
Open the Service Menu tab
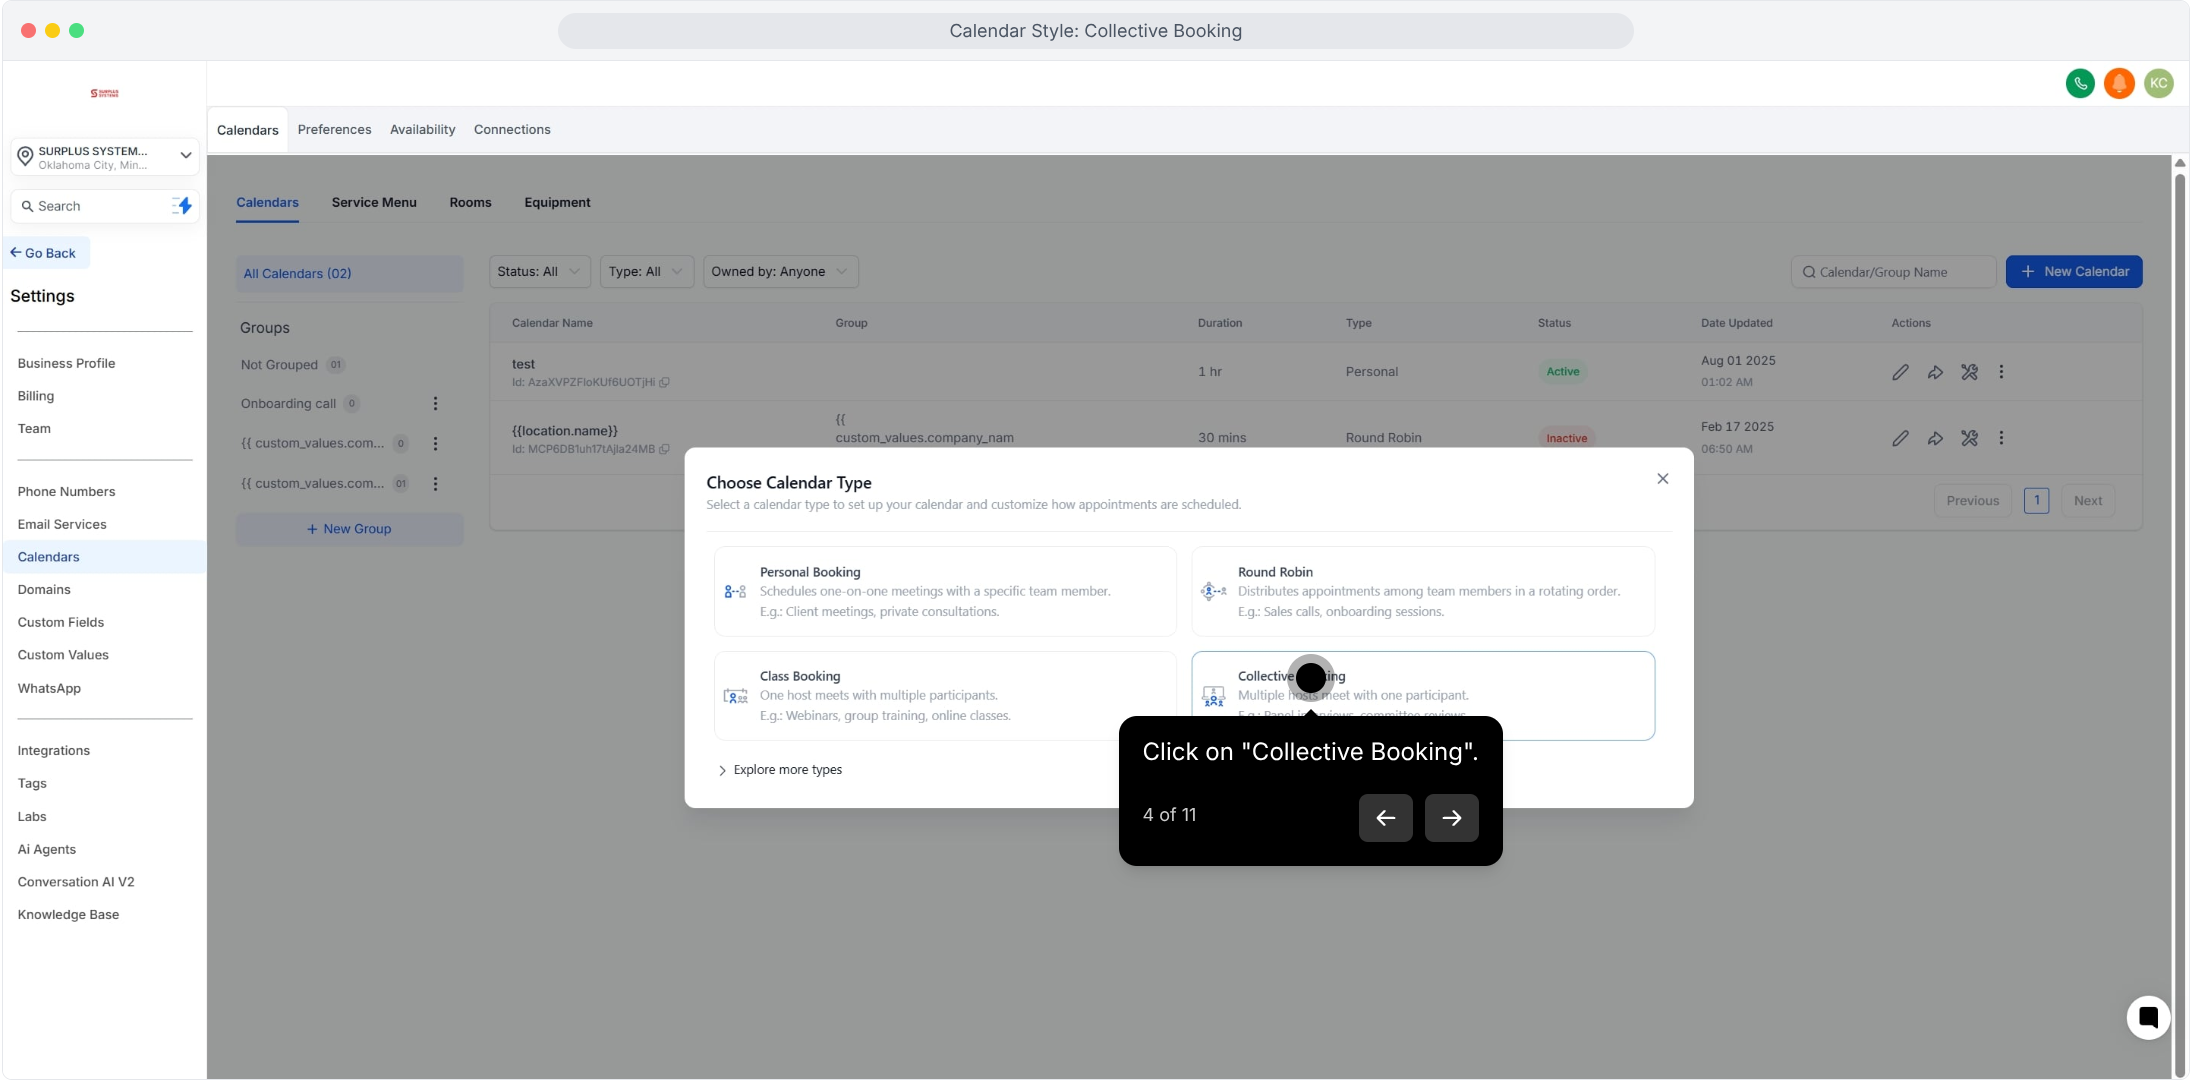[374, 203]
